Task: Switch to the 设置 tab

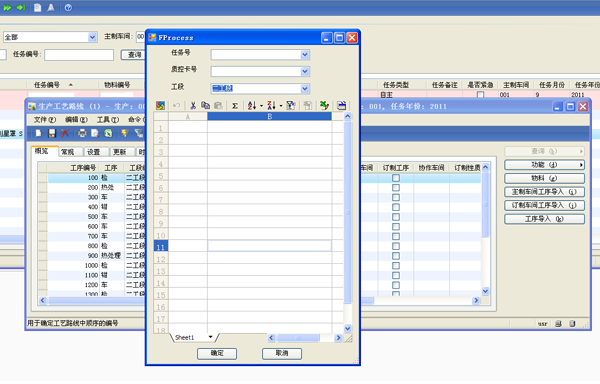Action: click(94, 152)
